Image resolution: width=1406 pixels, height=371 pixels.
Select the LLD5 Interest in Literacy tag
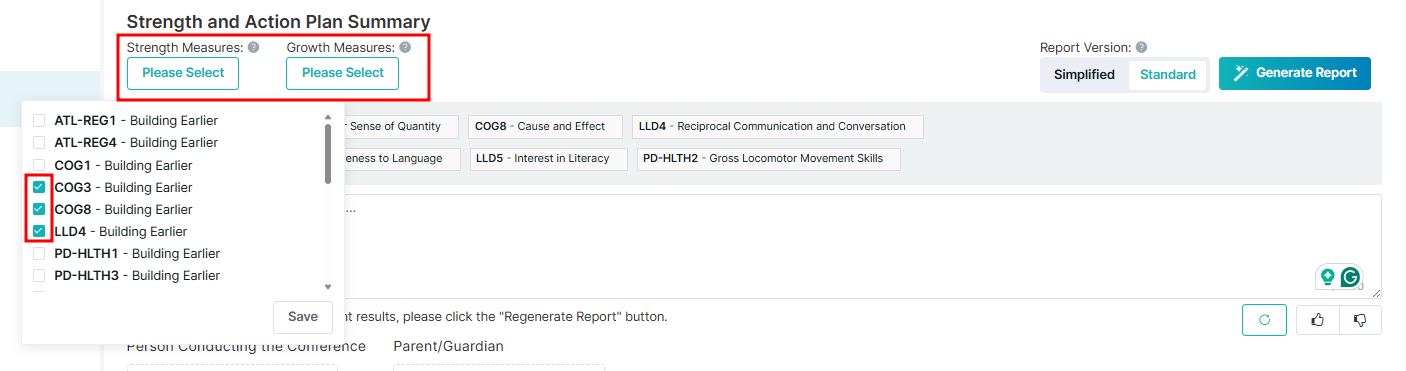point(549,159)
